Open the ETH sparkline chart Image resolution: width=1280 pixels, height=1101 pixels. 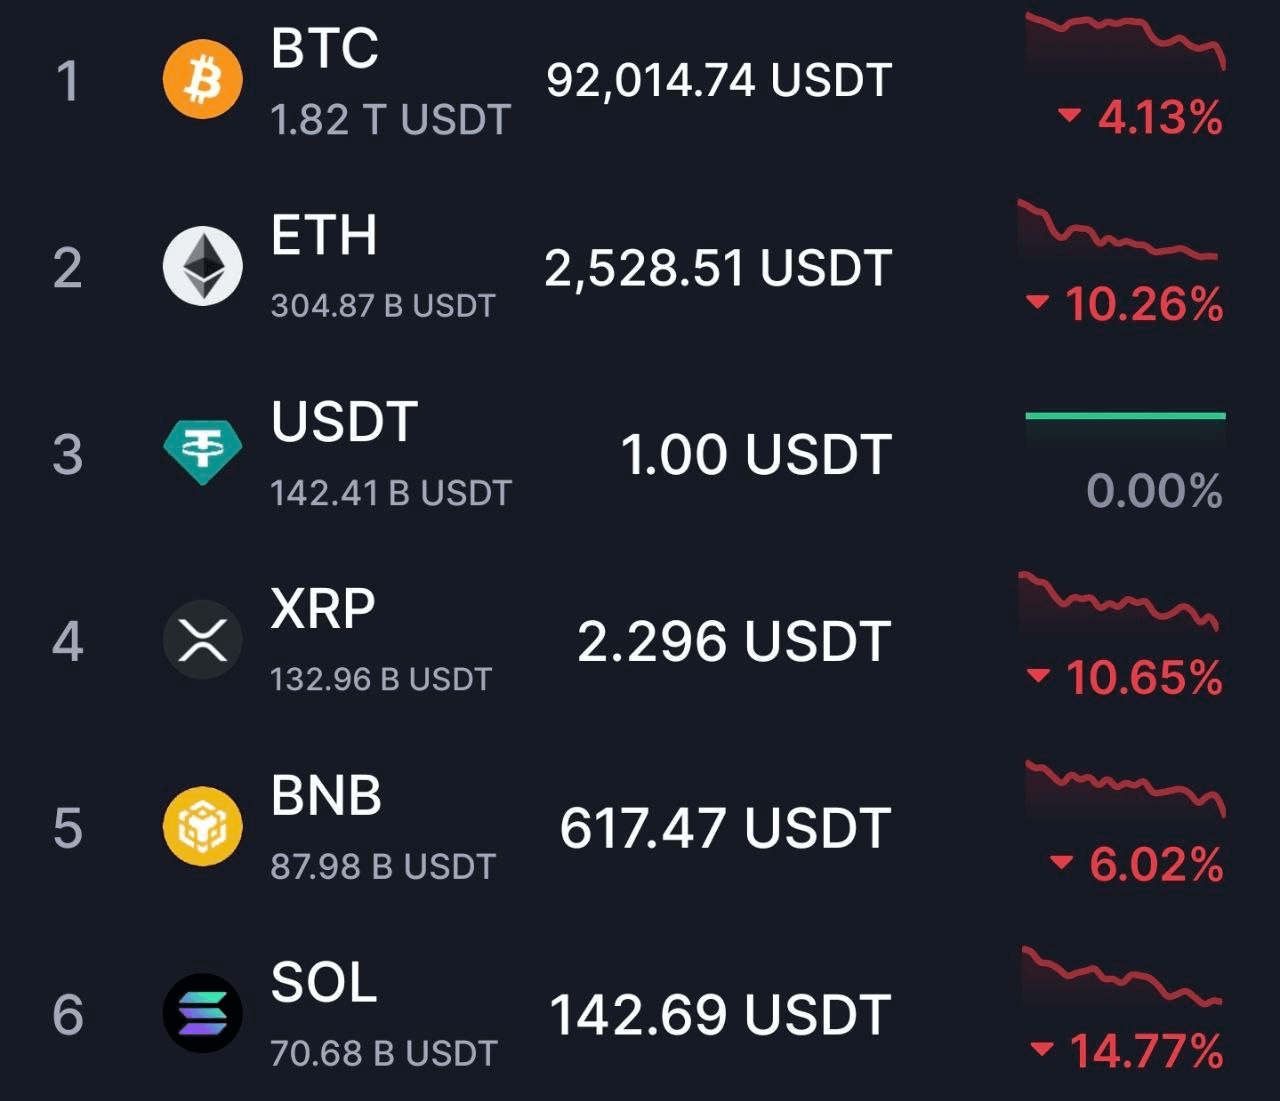click(x=1118, y=230)
